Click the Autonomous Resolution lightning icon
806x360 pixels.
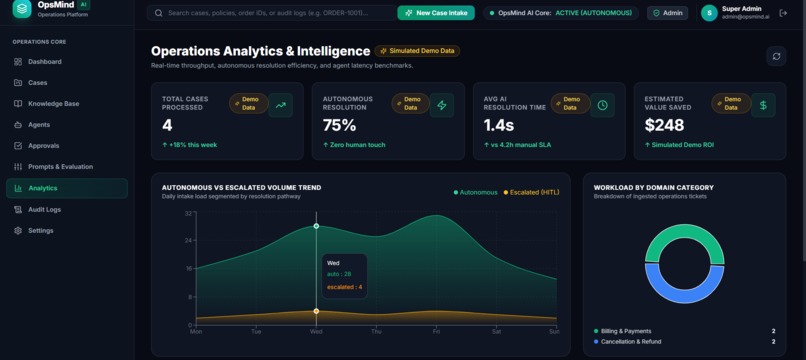[442, 105]
